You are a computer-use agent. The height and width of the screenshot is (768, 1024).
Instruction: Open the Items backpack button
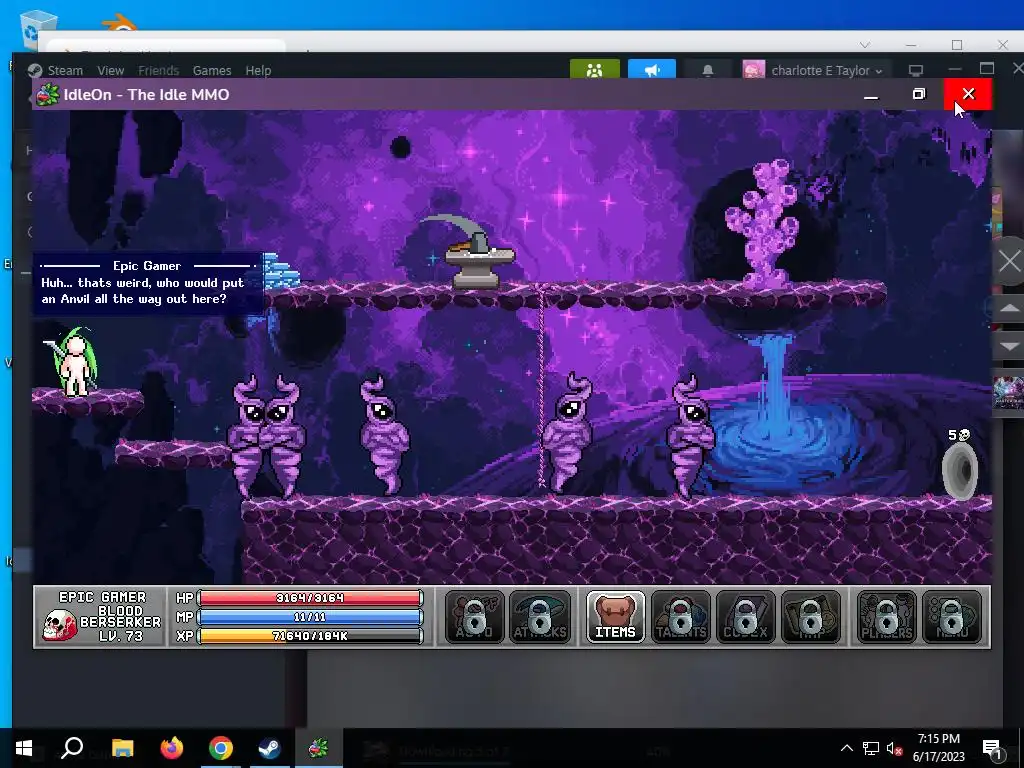point(615,617)
